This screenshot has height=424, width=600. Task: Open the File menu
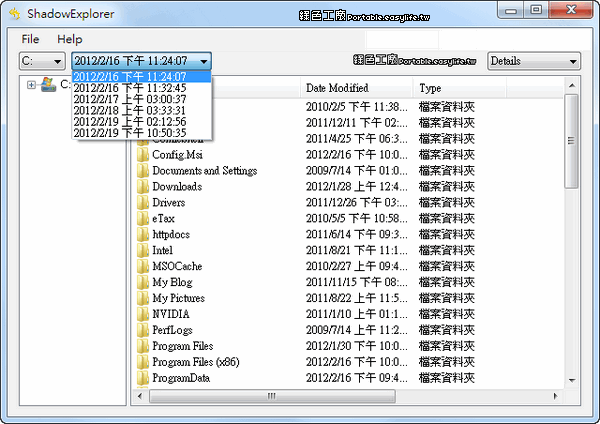[30, 39]
